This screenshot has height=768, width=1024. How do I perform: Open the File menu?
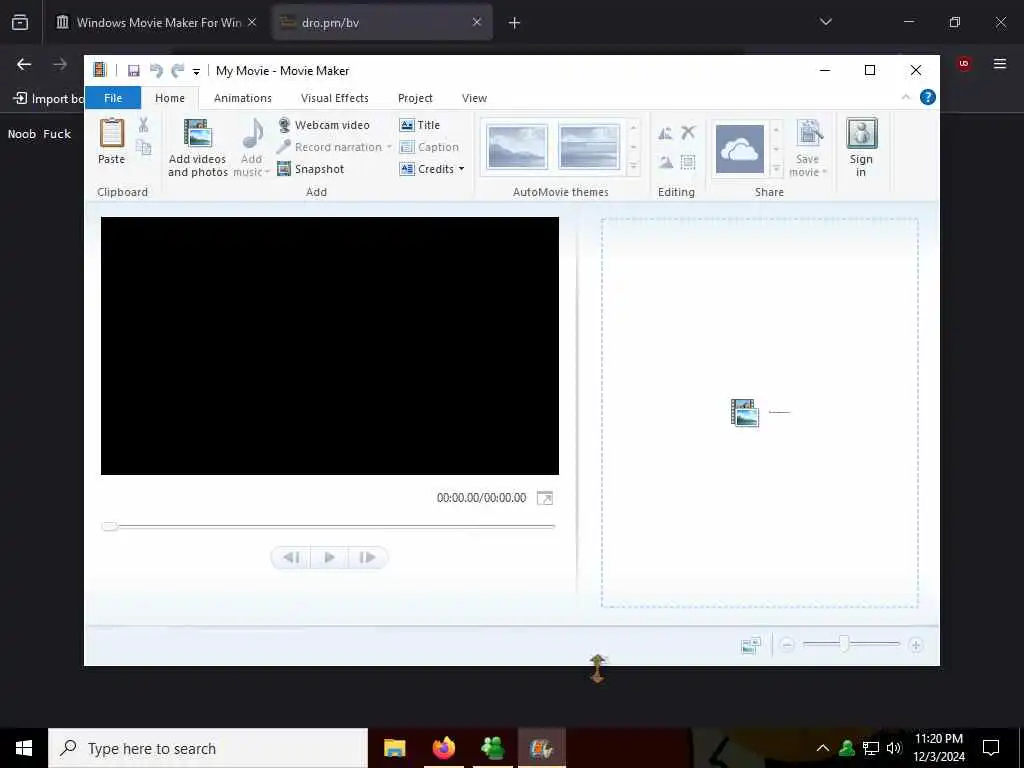(113, 98)
